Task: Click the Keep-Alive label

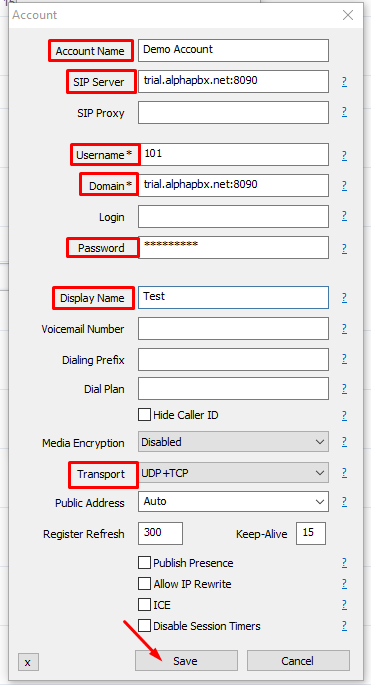Action: [x=262, y=534]
